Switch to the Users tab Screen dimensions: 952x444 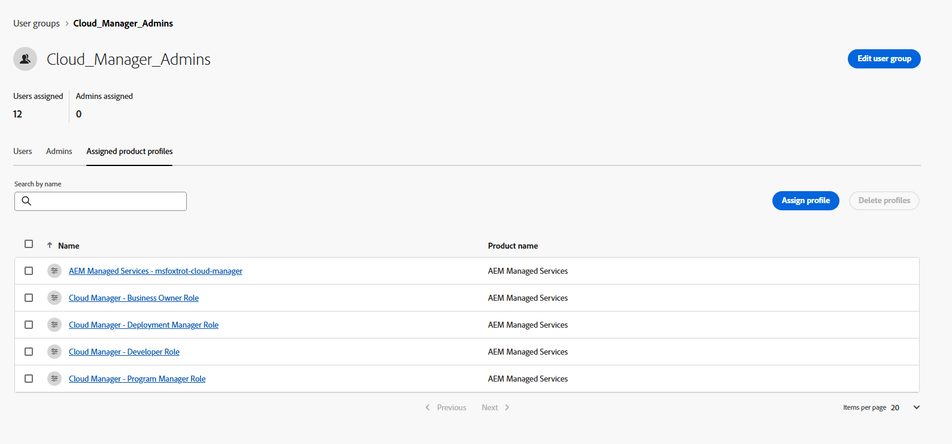(x=22, y=151)
